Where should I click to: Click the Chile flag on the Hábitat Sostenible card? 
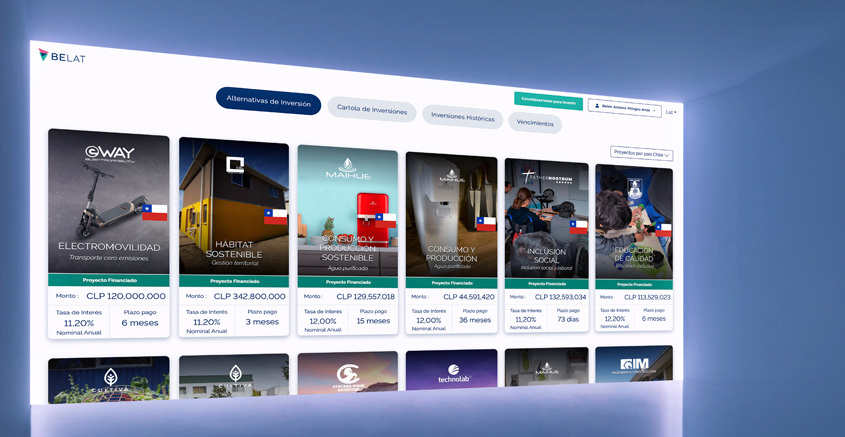tap(275, 217)
